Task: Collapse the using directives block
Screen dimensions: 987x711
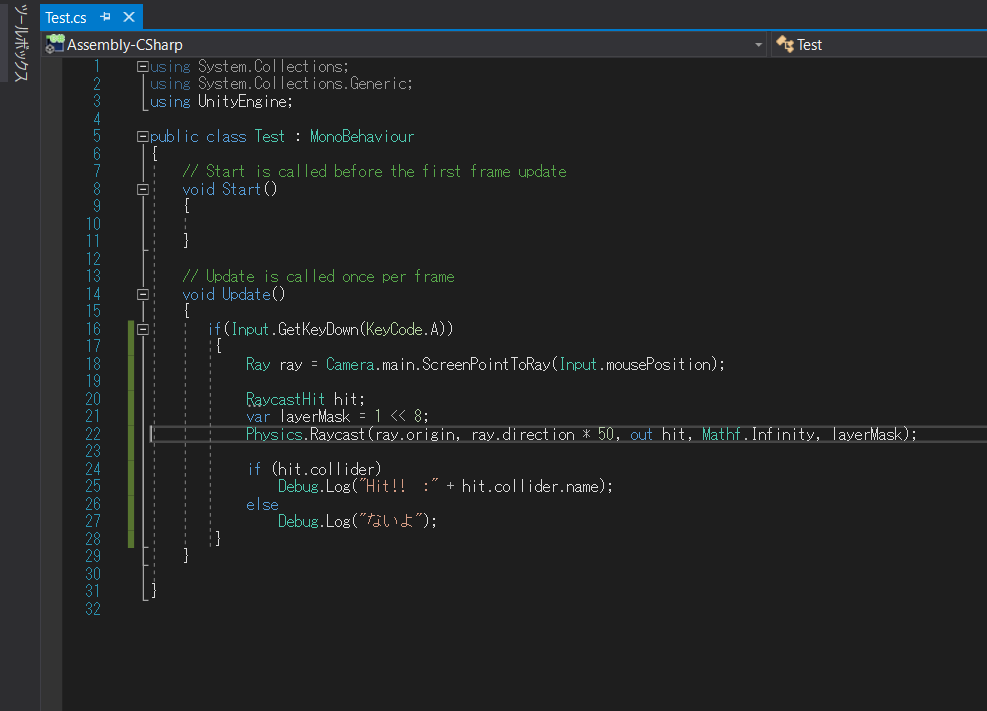Action: pos(143,66)
